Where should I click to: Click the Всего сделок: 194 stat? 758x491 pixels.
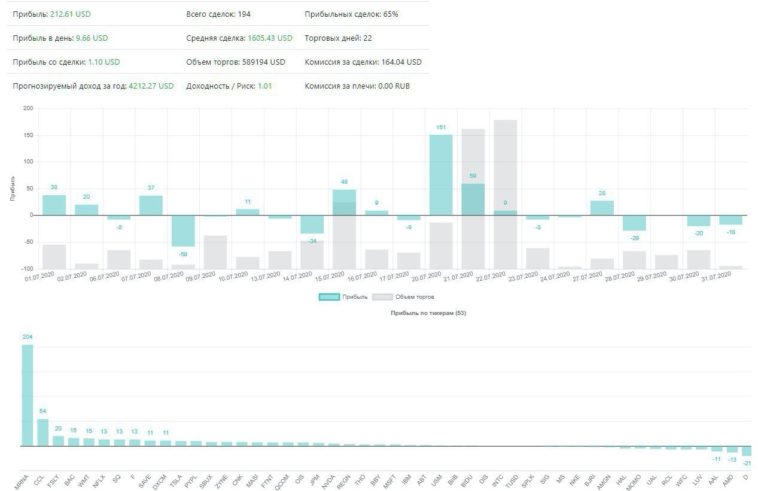point(219,15)
